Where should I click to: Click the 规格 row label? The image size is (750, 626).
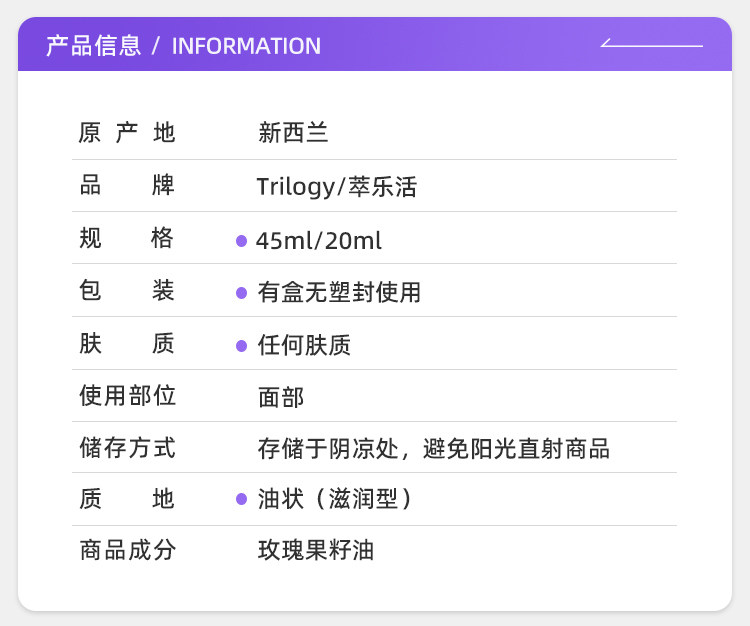(126, 239)
